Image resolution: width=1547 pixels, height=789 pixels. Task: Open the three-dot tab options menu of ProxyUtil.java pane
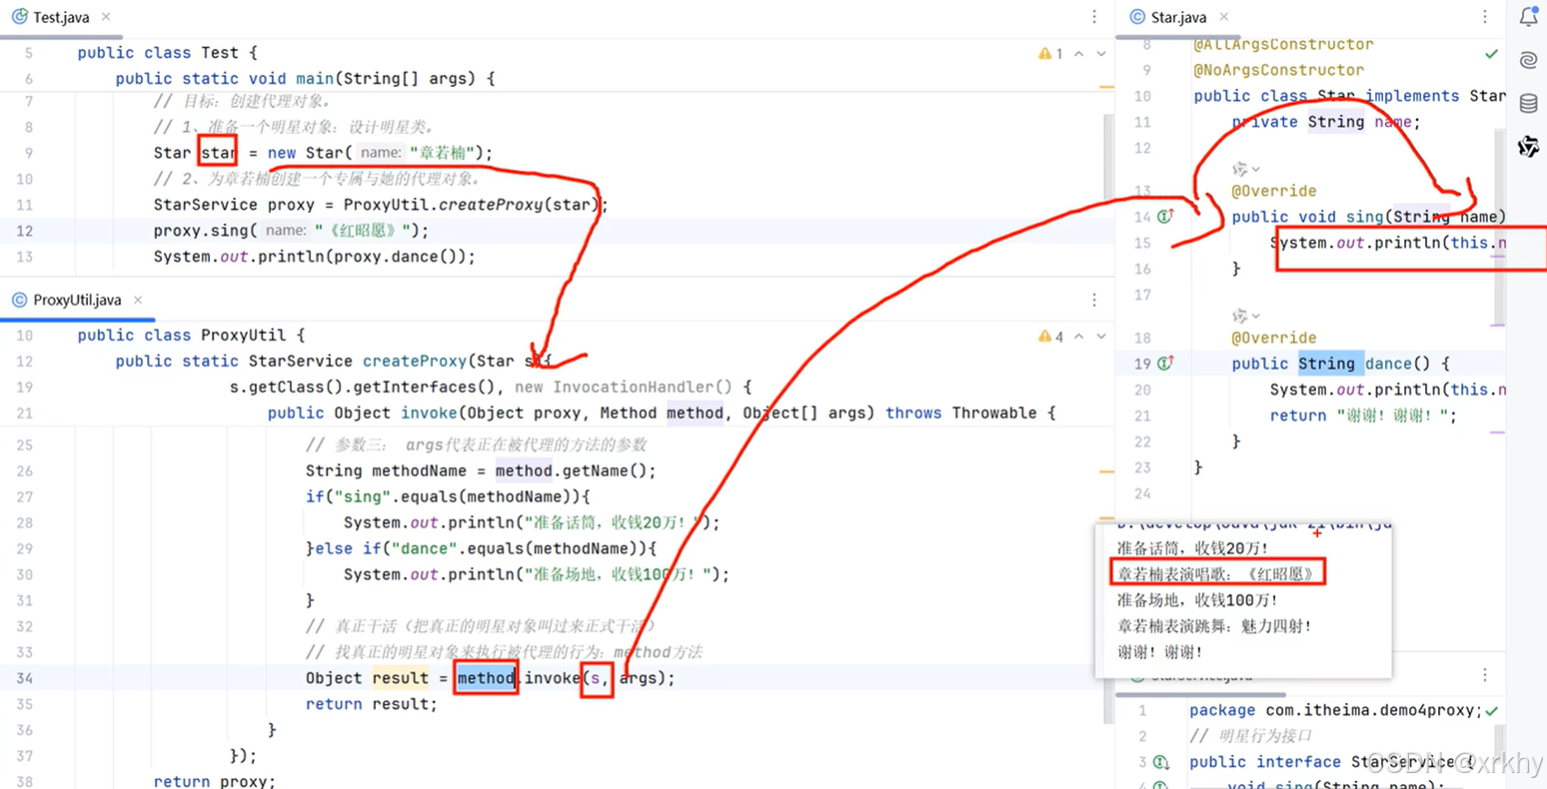[1094, 300]
